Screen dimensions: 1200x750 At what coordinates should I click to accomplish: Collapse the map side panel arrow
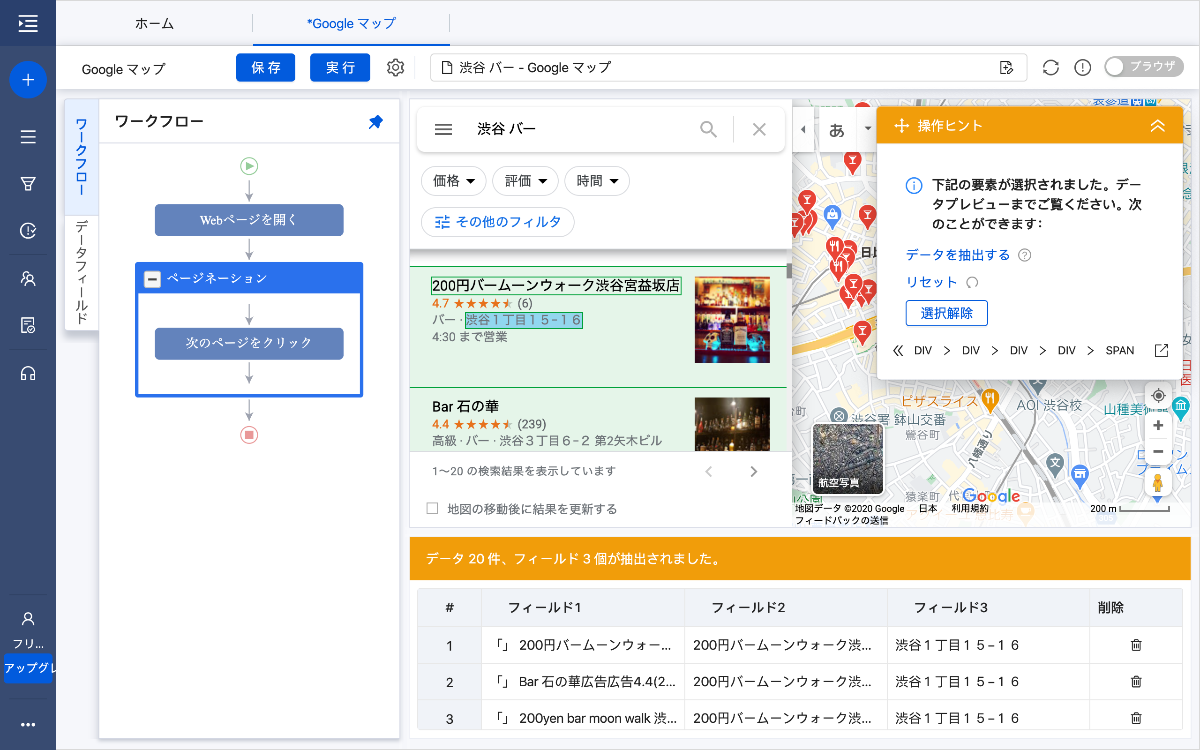click(804, 130)
